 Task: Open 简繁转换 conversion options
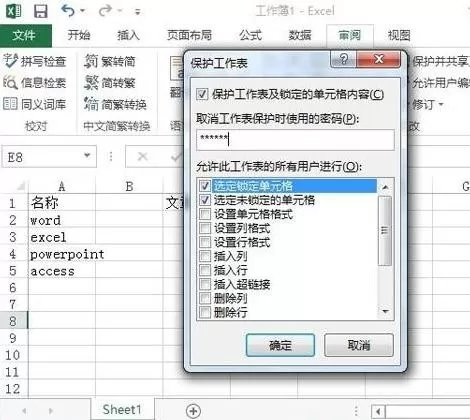115,104
